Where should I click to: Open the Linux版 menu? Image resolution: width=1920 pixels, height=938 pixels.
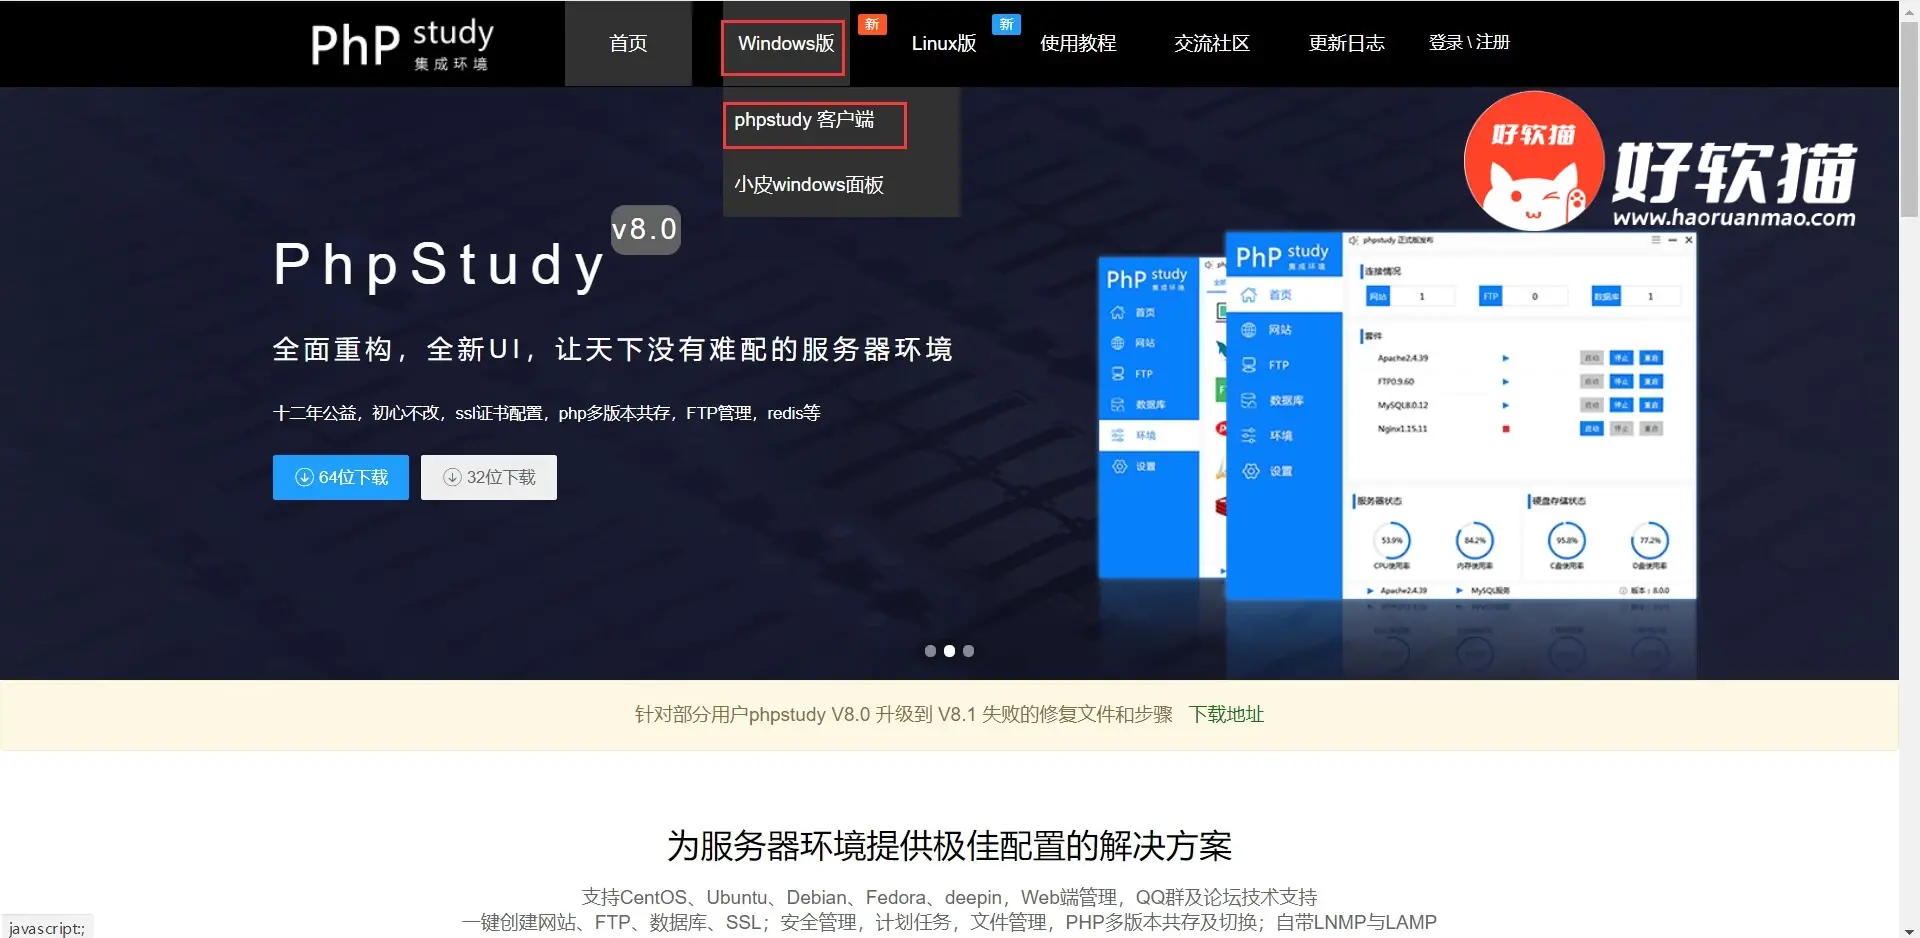(x=943, y=43)
